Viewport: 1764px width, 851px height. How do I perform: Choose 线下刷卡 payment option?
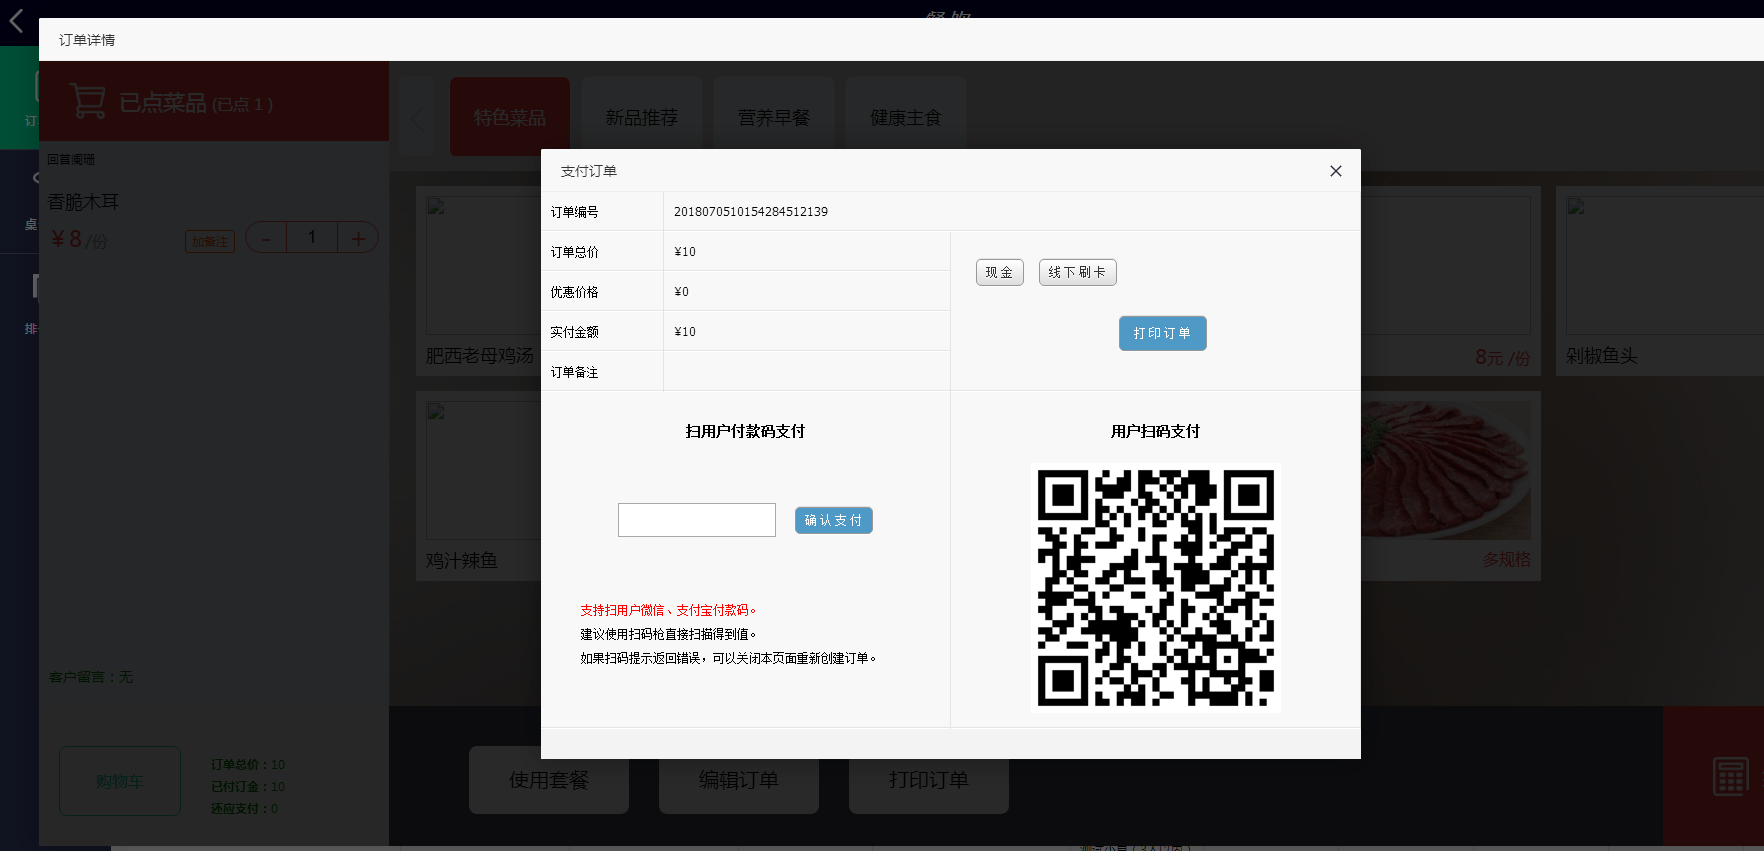[x=1077, y=272]
